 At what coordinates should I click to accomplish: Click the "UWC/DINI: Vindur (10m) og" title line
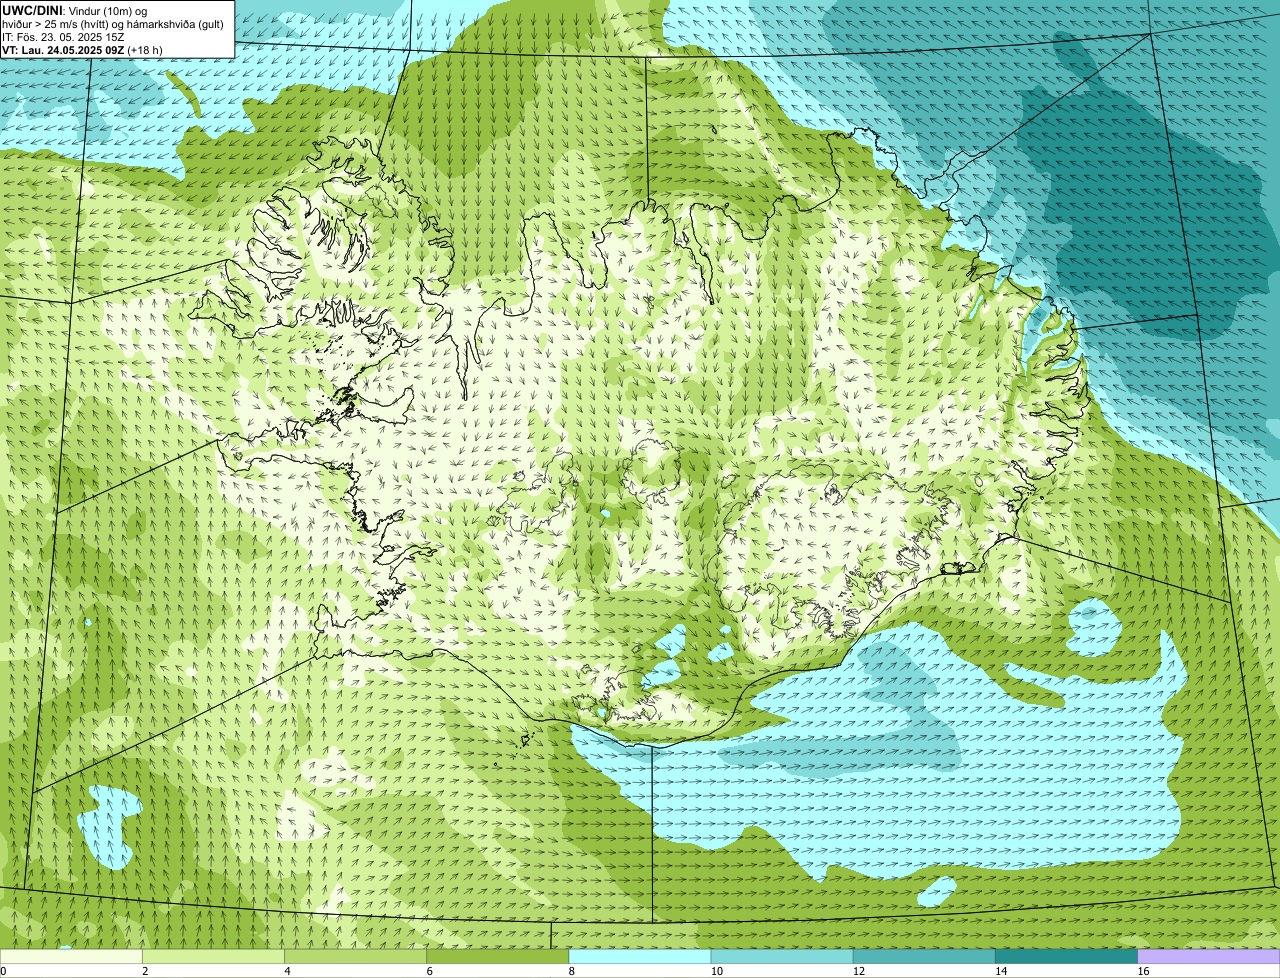(x=75, y=10)
